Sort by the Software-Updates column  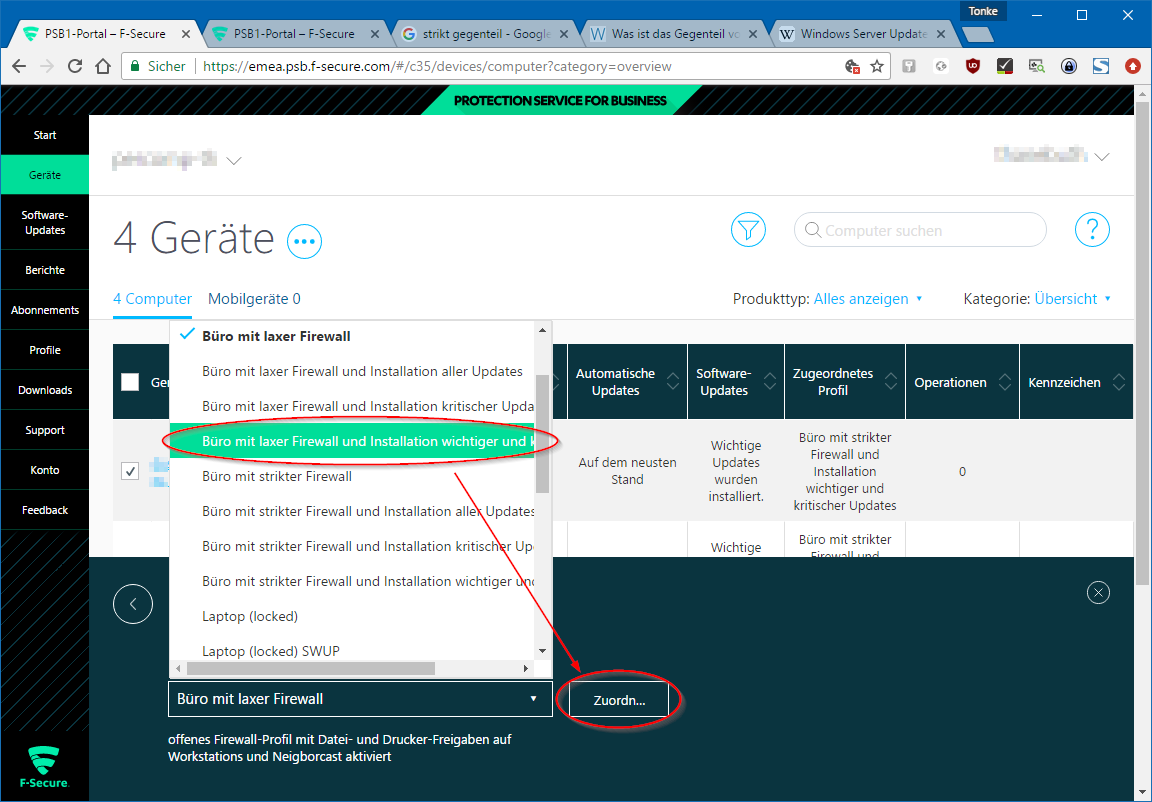tap(770, 382)
